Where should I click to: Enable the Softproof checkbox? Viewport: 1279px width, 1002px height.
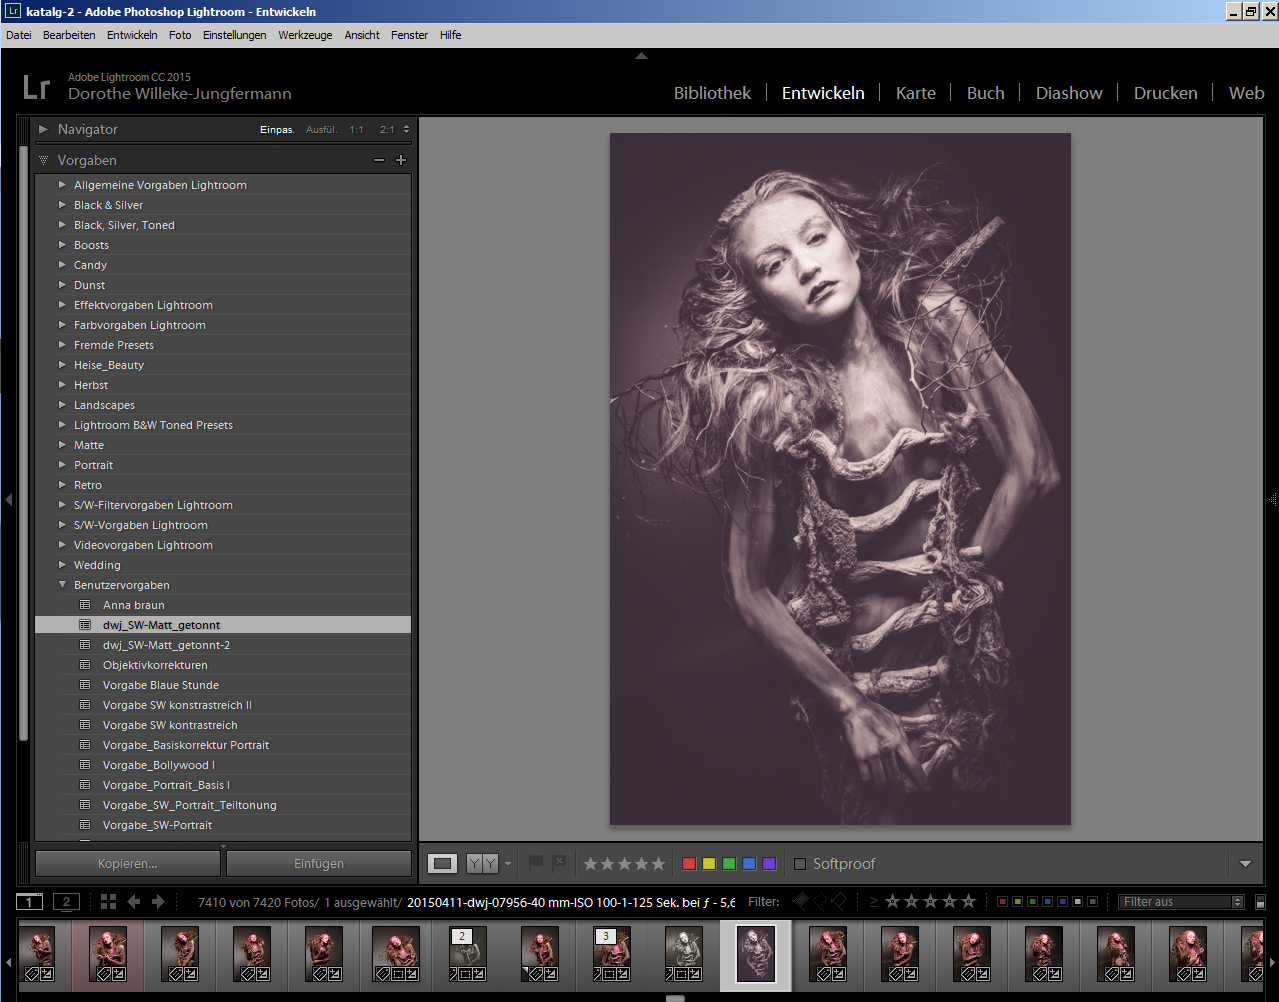(800, 864)
